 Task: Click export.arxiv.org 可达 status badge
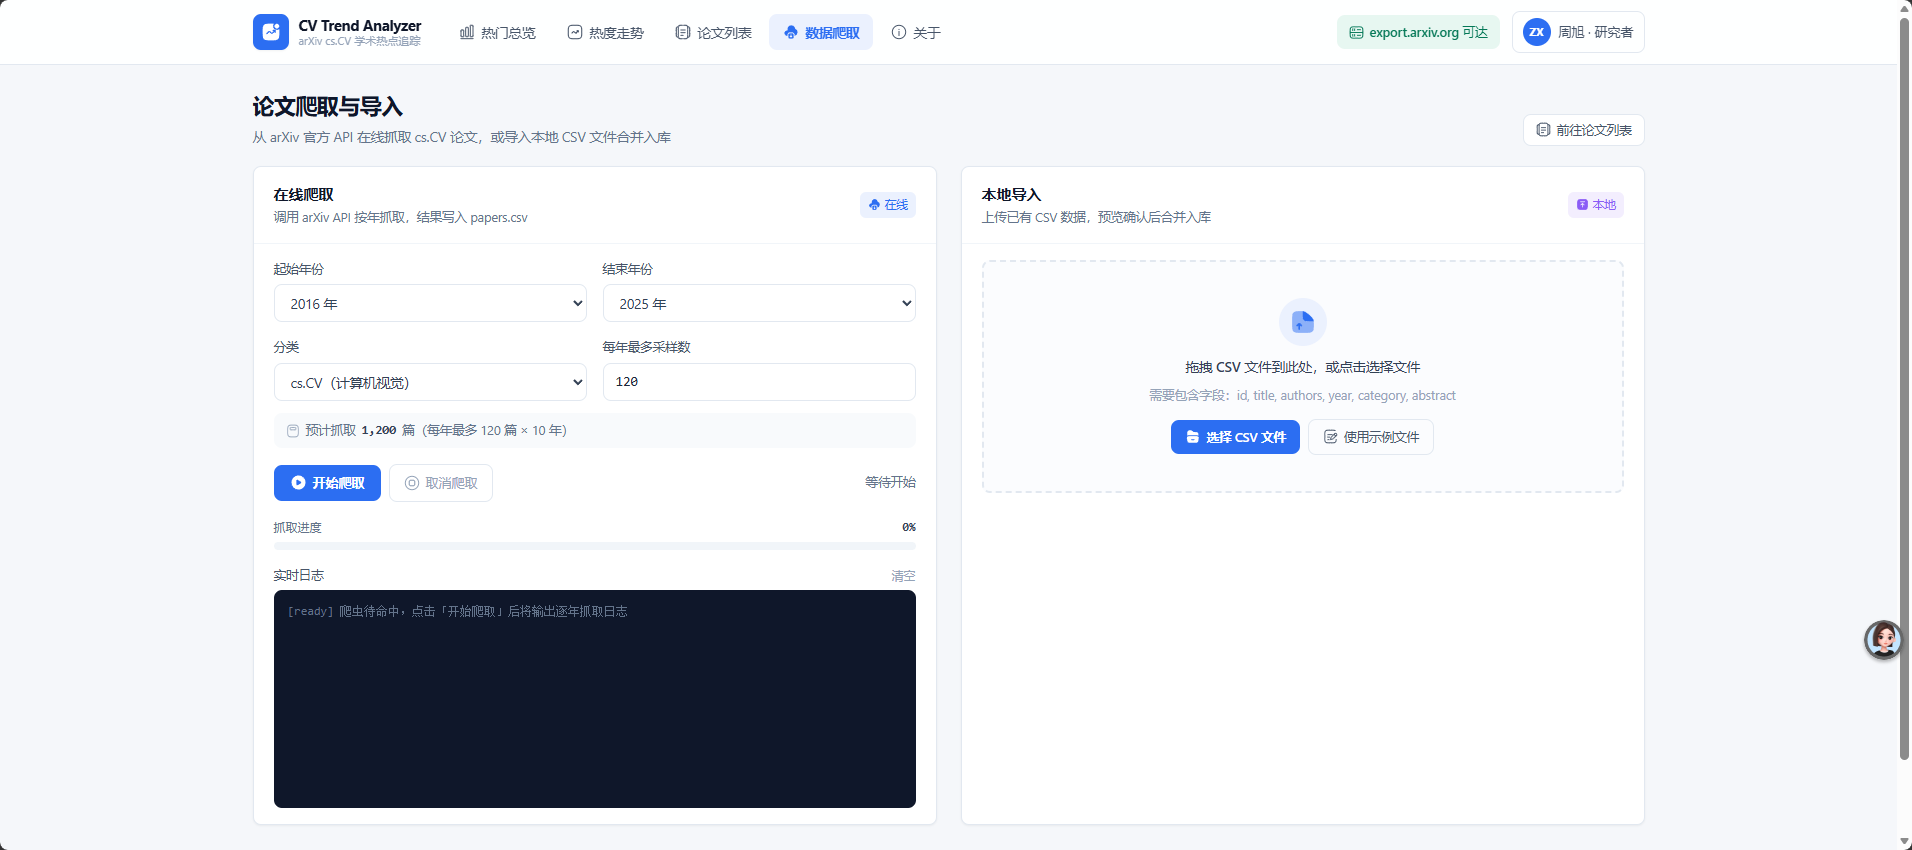[x=1418, y=32]
